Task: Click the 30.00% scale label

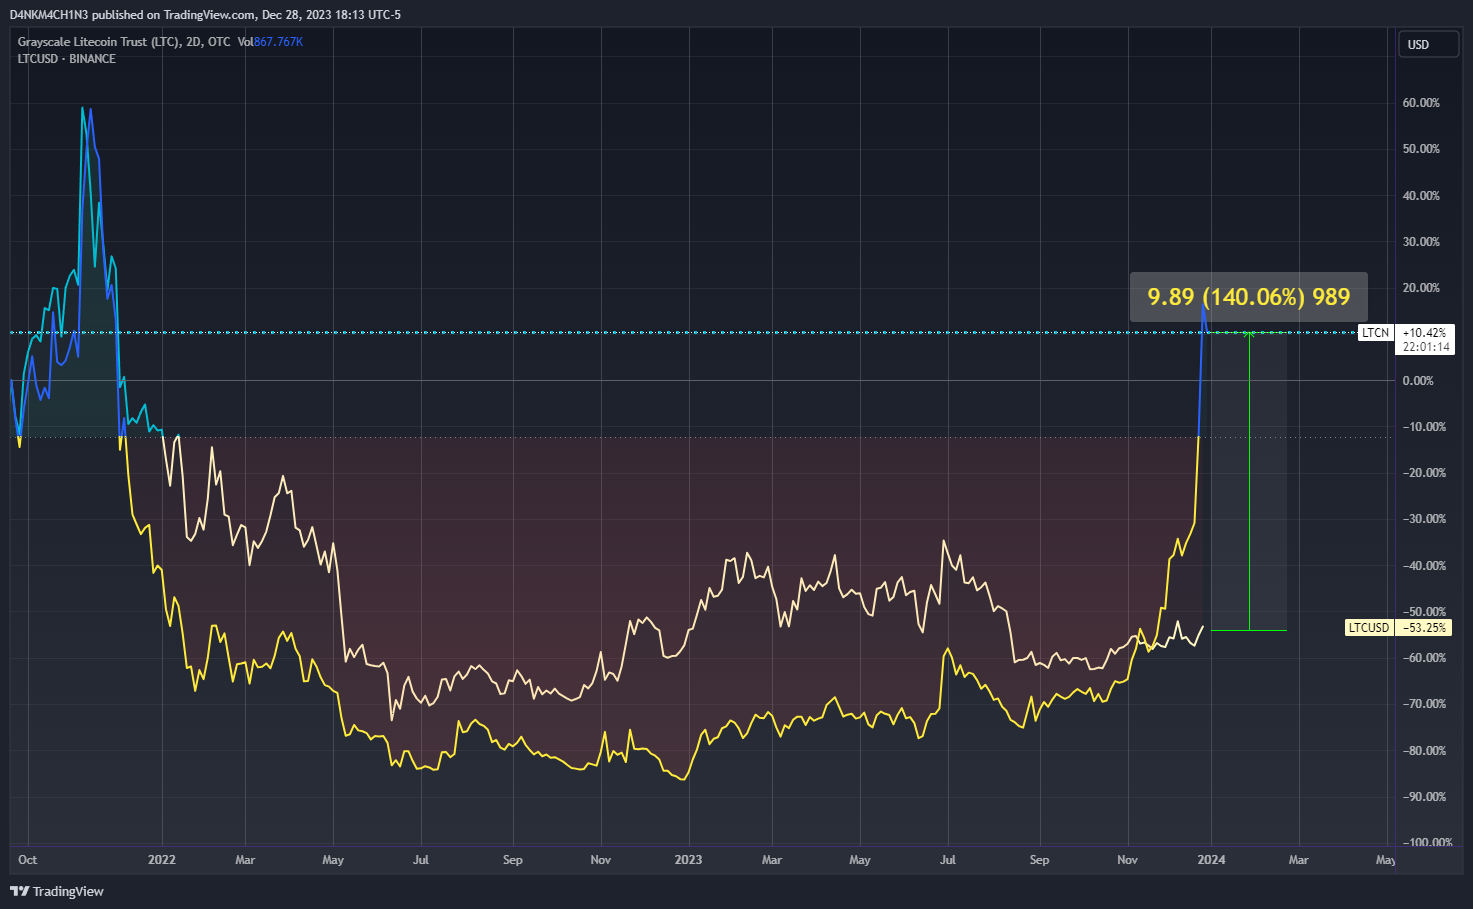Action: (1421, 242)
